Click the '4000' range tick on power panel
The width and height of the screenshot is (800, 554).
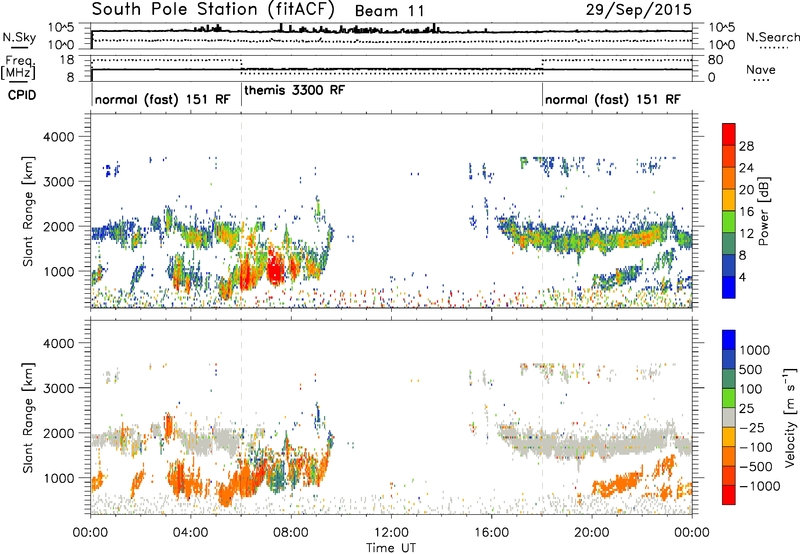coord(58,137)
